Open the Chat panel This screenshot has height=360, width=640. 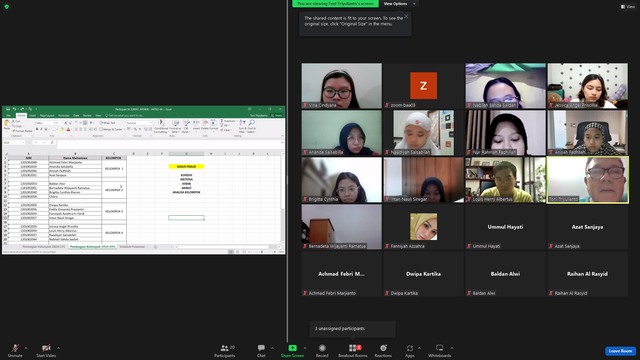coord(261,350)
